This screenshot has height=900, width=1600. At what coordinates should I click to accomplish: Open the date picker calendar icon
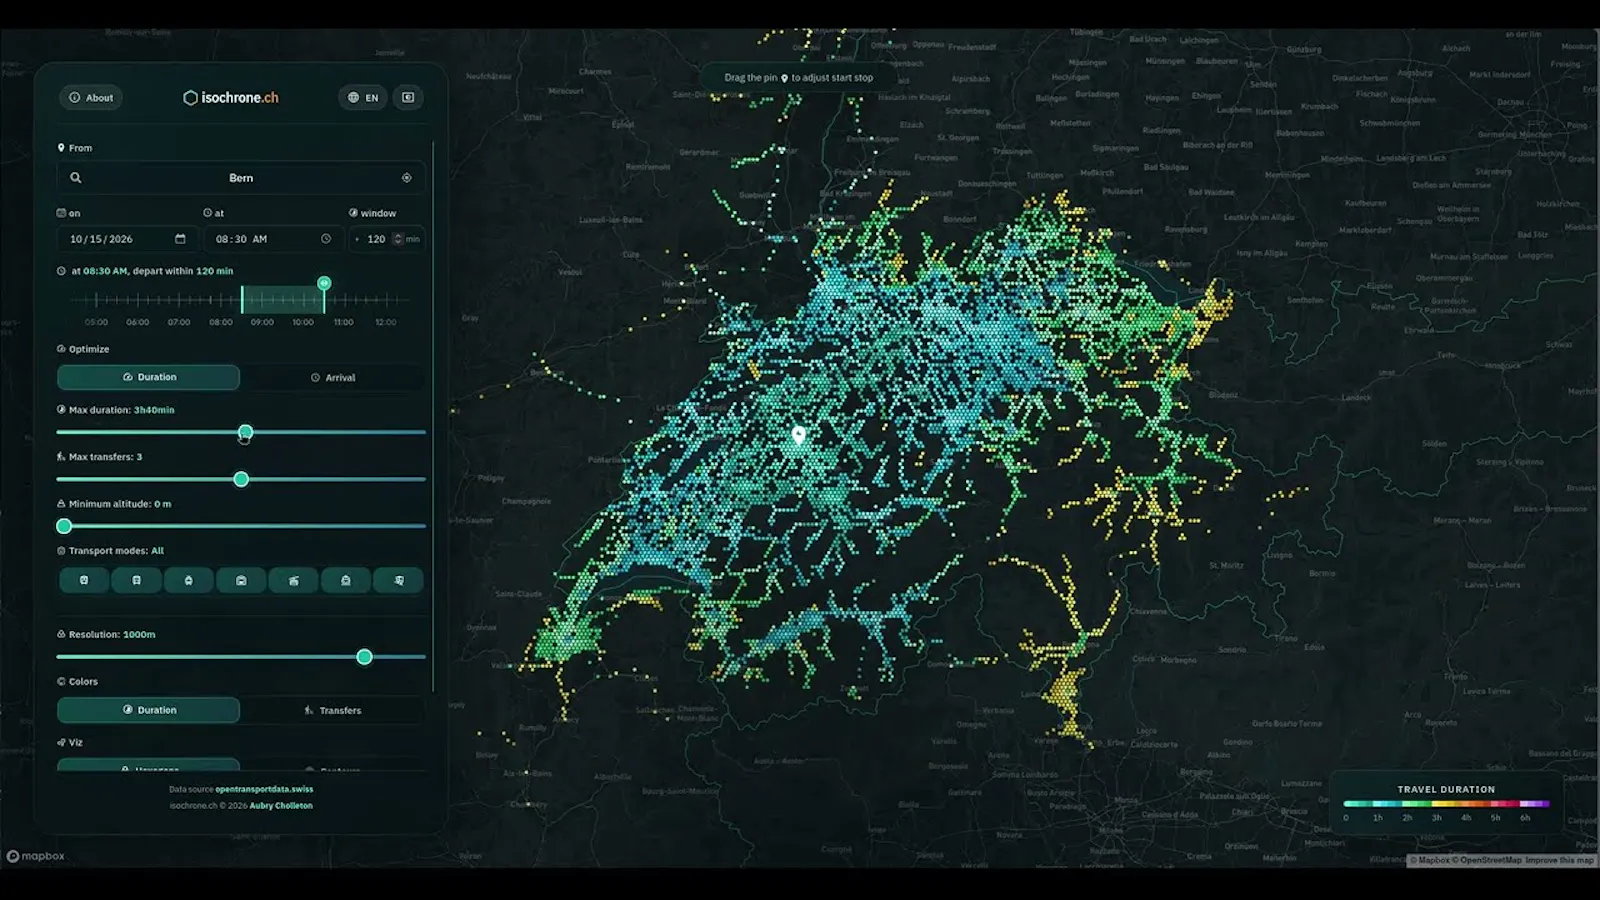(x=180, y=239)
